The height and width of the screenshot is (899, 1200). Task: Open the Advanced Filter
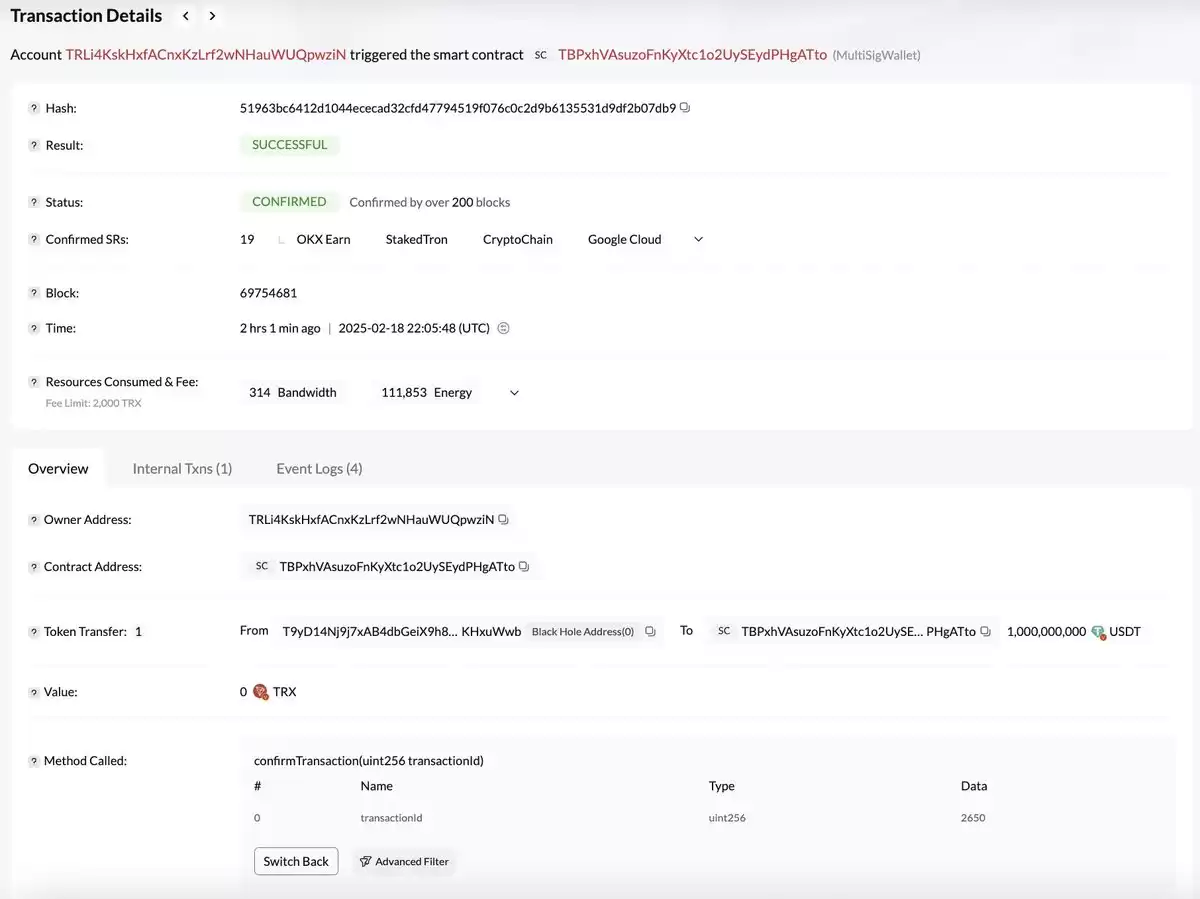pyautogui.click(x=404, y=861)
